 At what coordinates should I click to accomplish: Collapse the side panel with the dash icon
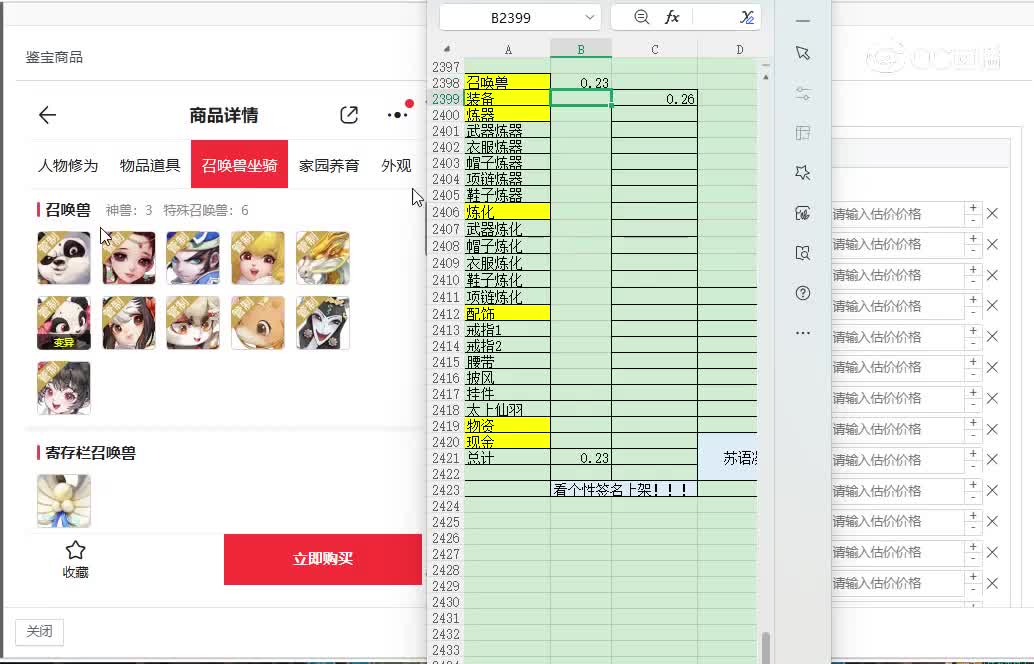click(x=803, y=21)
